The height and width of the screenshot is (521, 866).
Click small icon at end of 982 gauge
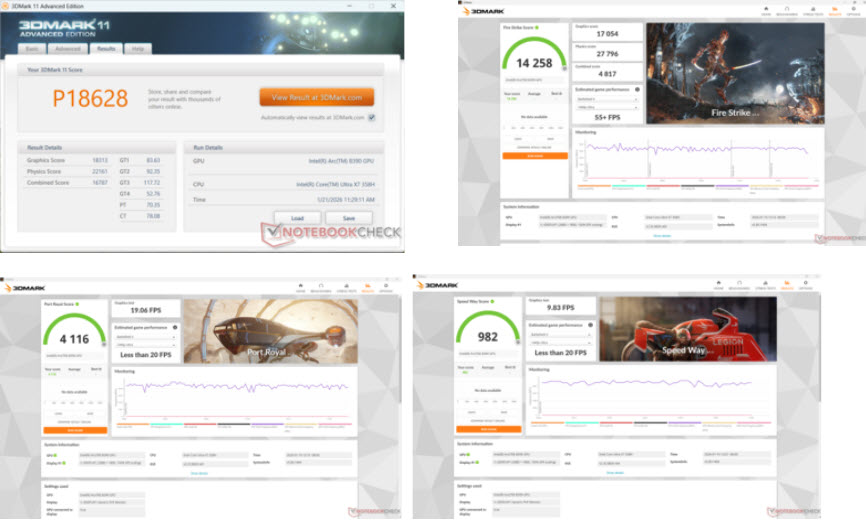(518, 342)
